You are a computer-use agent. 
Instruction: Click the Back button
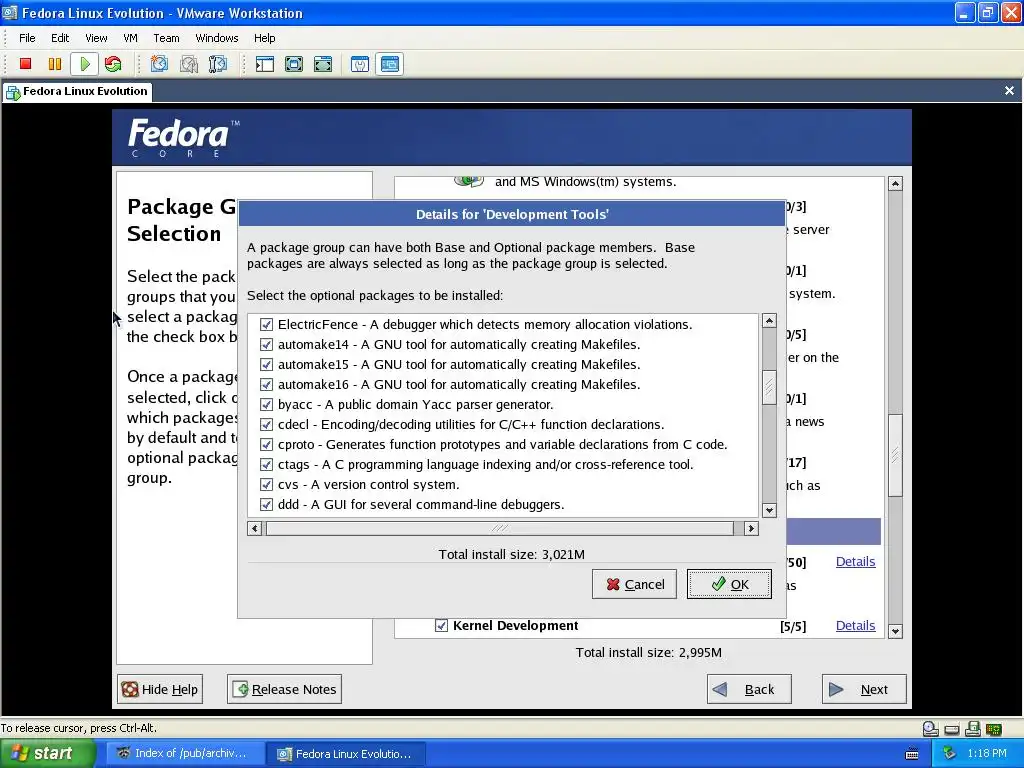tap(749, 689)
